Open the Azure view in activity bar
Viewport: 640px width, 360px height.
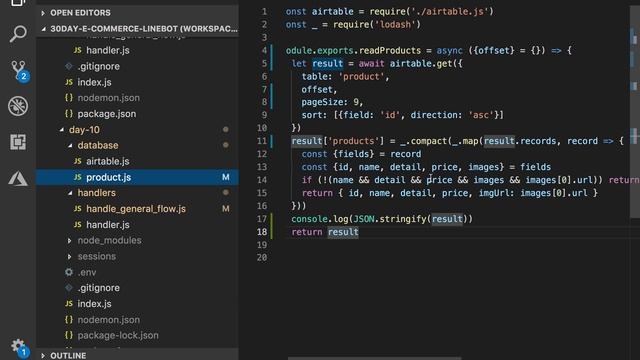point(18,178)
